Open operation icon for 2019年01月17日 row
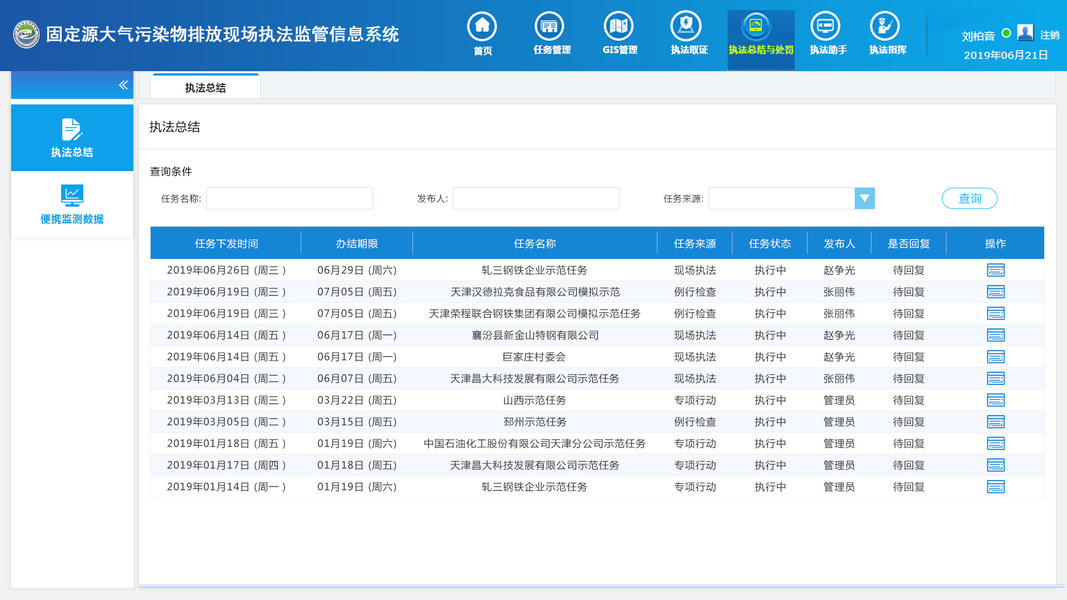The height and width of the screenshot is (600, 1067). click(x=996, y=465)
